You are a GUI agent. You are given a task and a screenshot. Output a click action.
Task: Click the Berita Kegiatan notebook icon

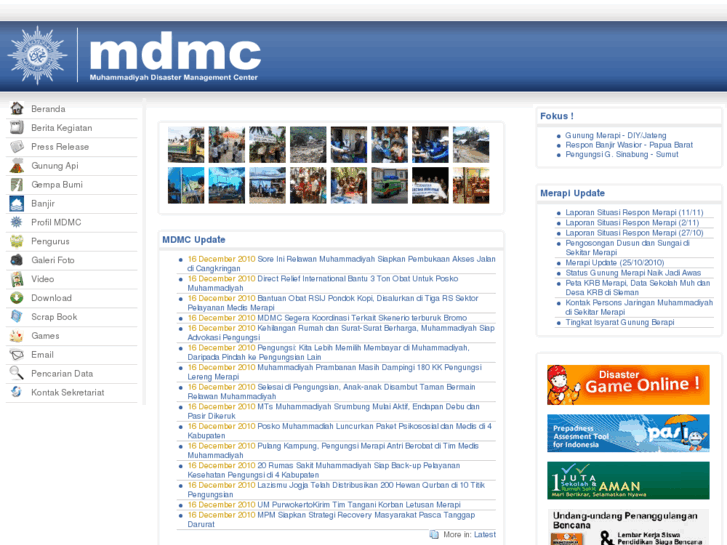(17, 128)
